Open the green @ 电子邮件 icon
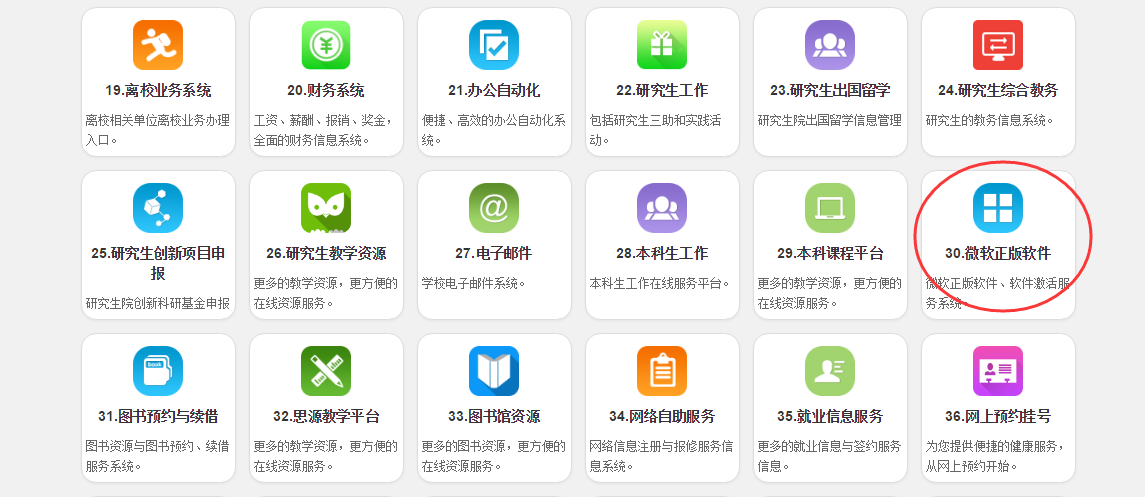 point(494,208)
